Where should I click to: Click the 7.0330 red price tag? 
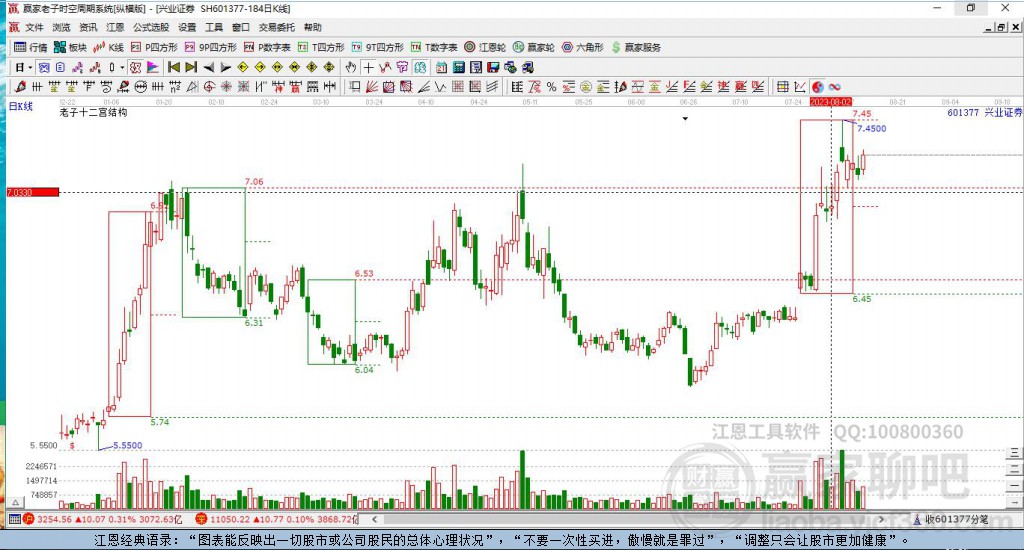click(x=33, y=192)
